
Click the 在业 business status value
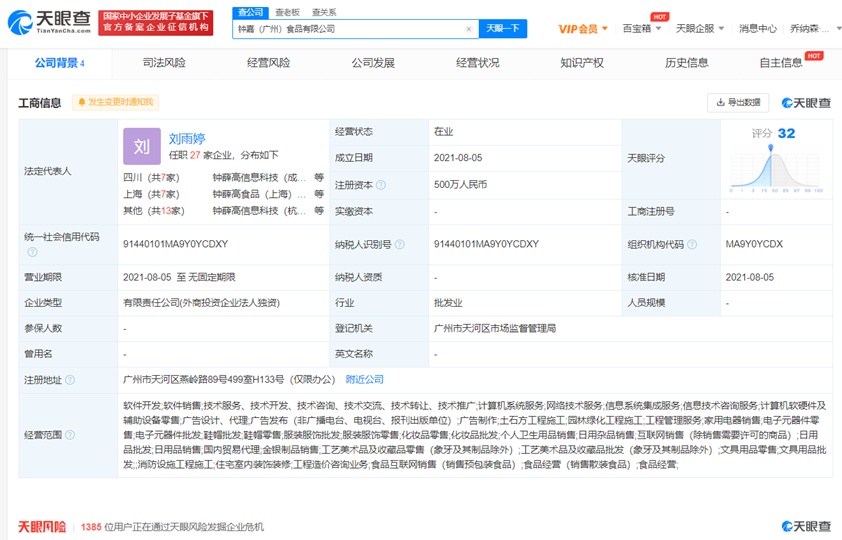tap(444, 132)
